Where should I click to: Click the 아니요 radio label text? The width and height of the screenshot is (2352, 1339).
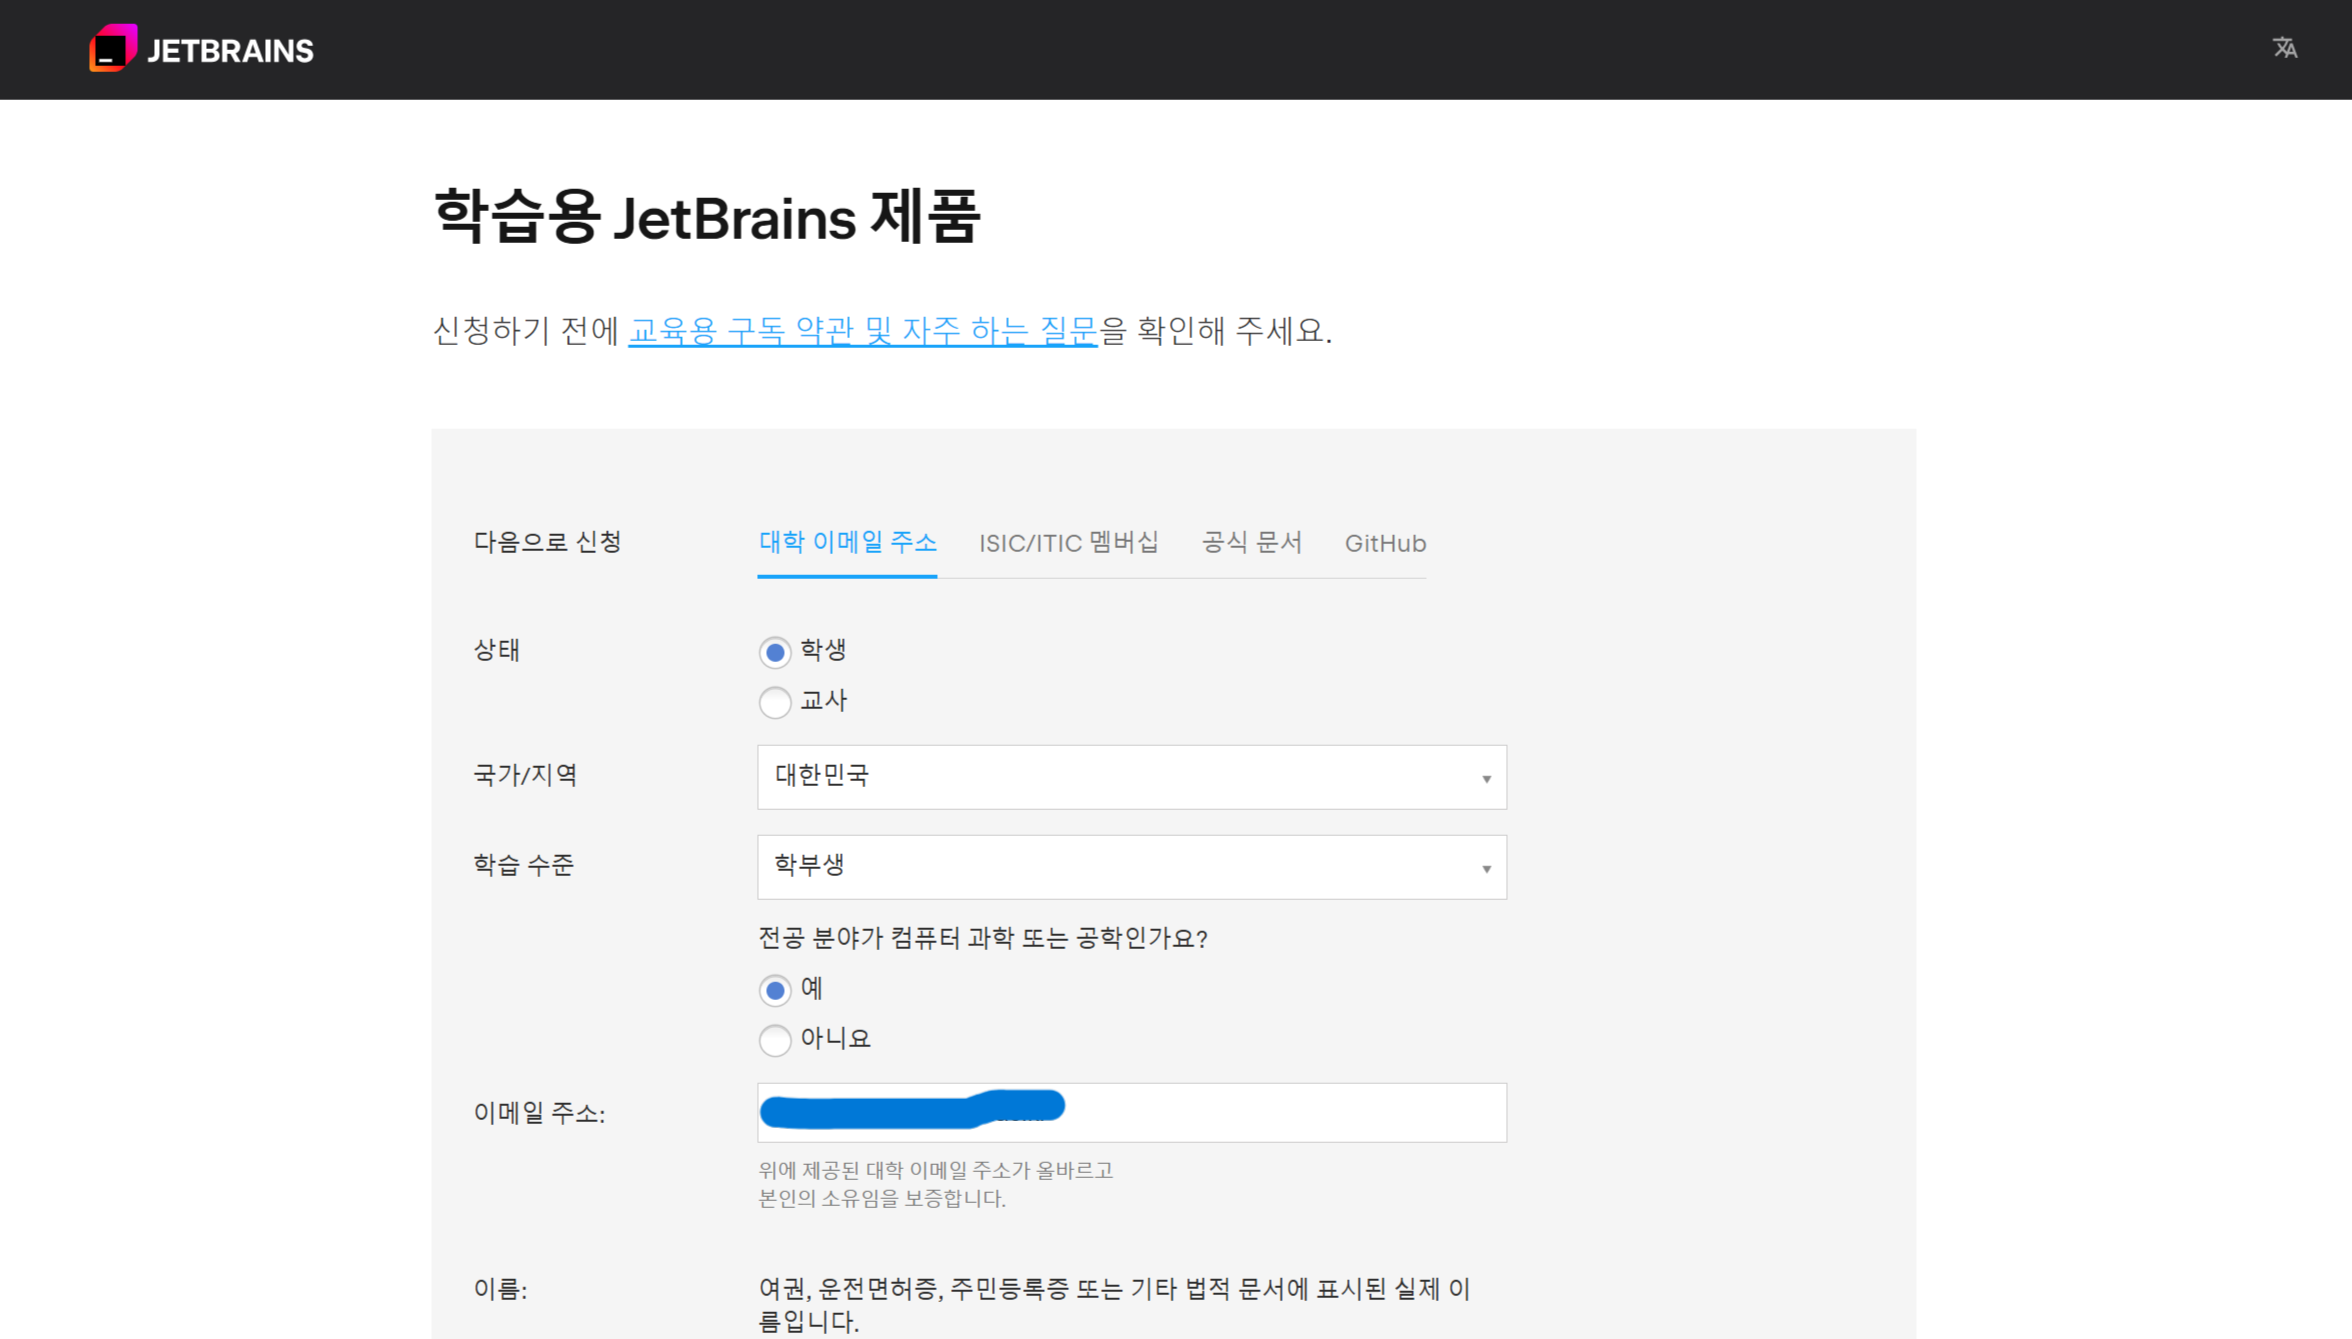(836, 1039)
